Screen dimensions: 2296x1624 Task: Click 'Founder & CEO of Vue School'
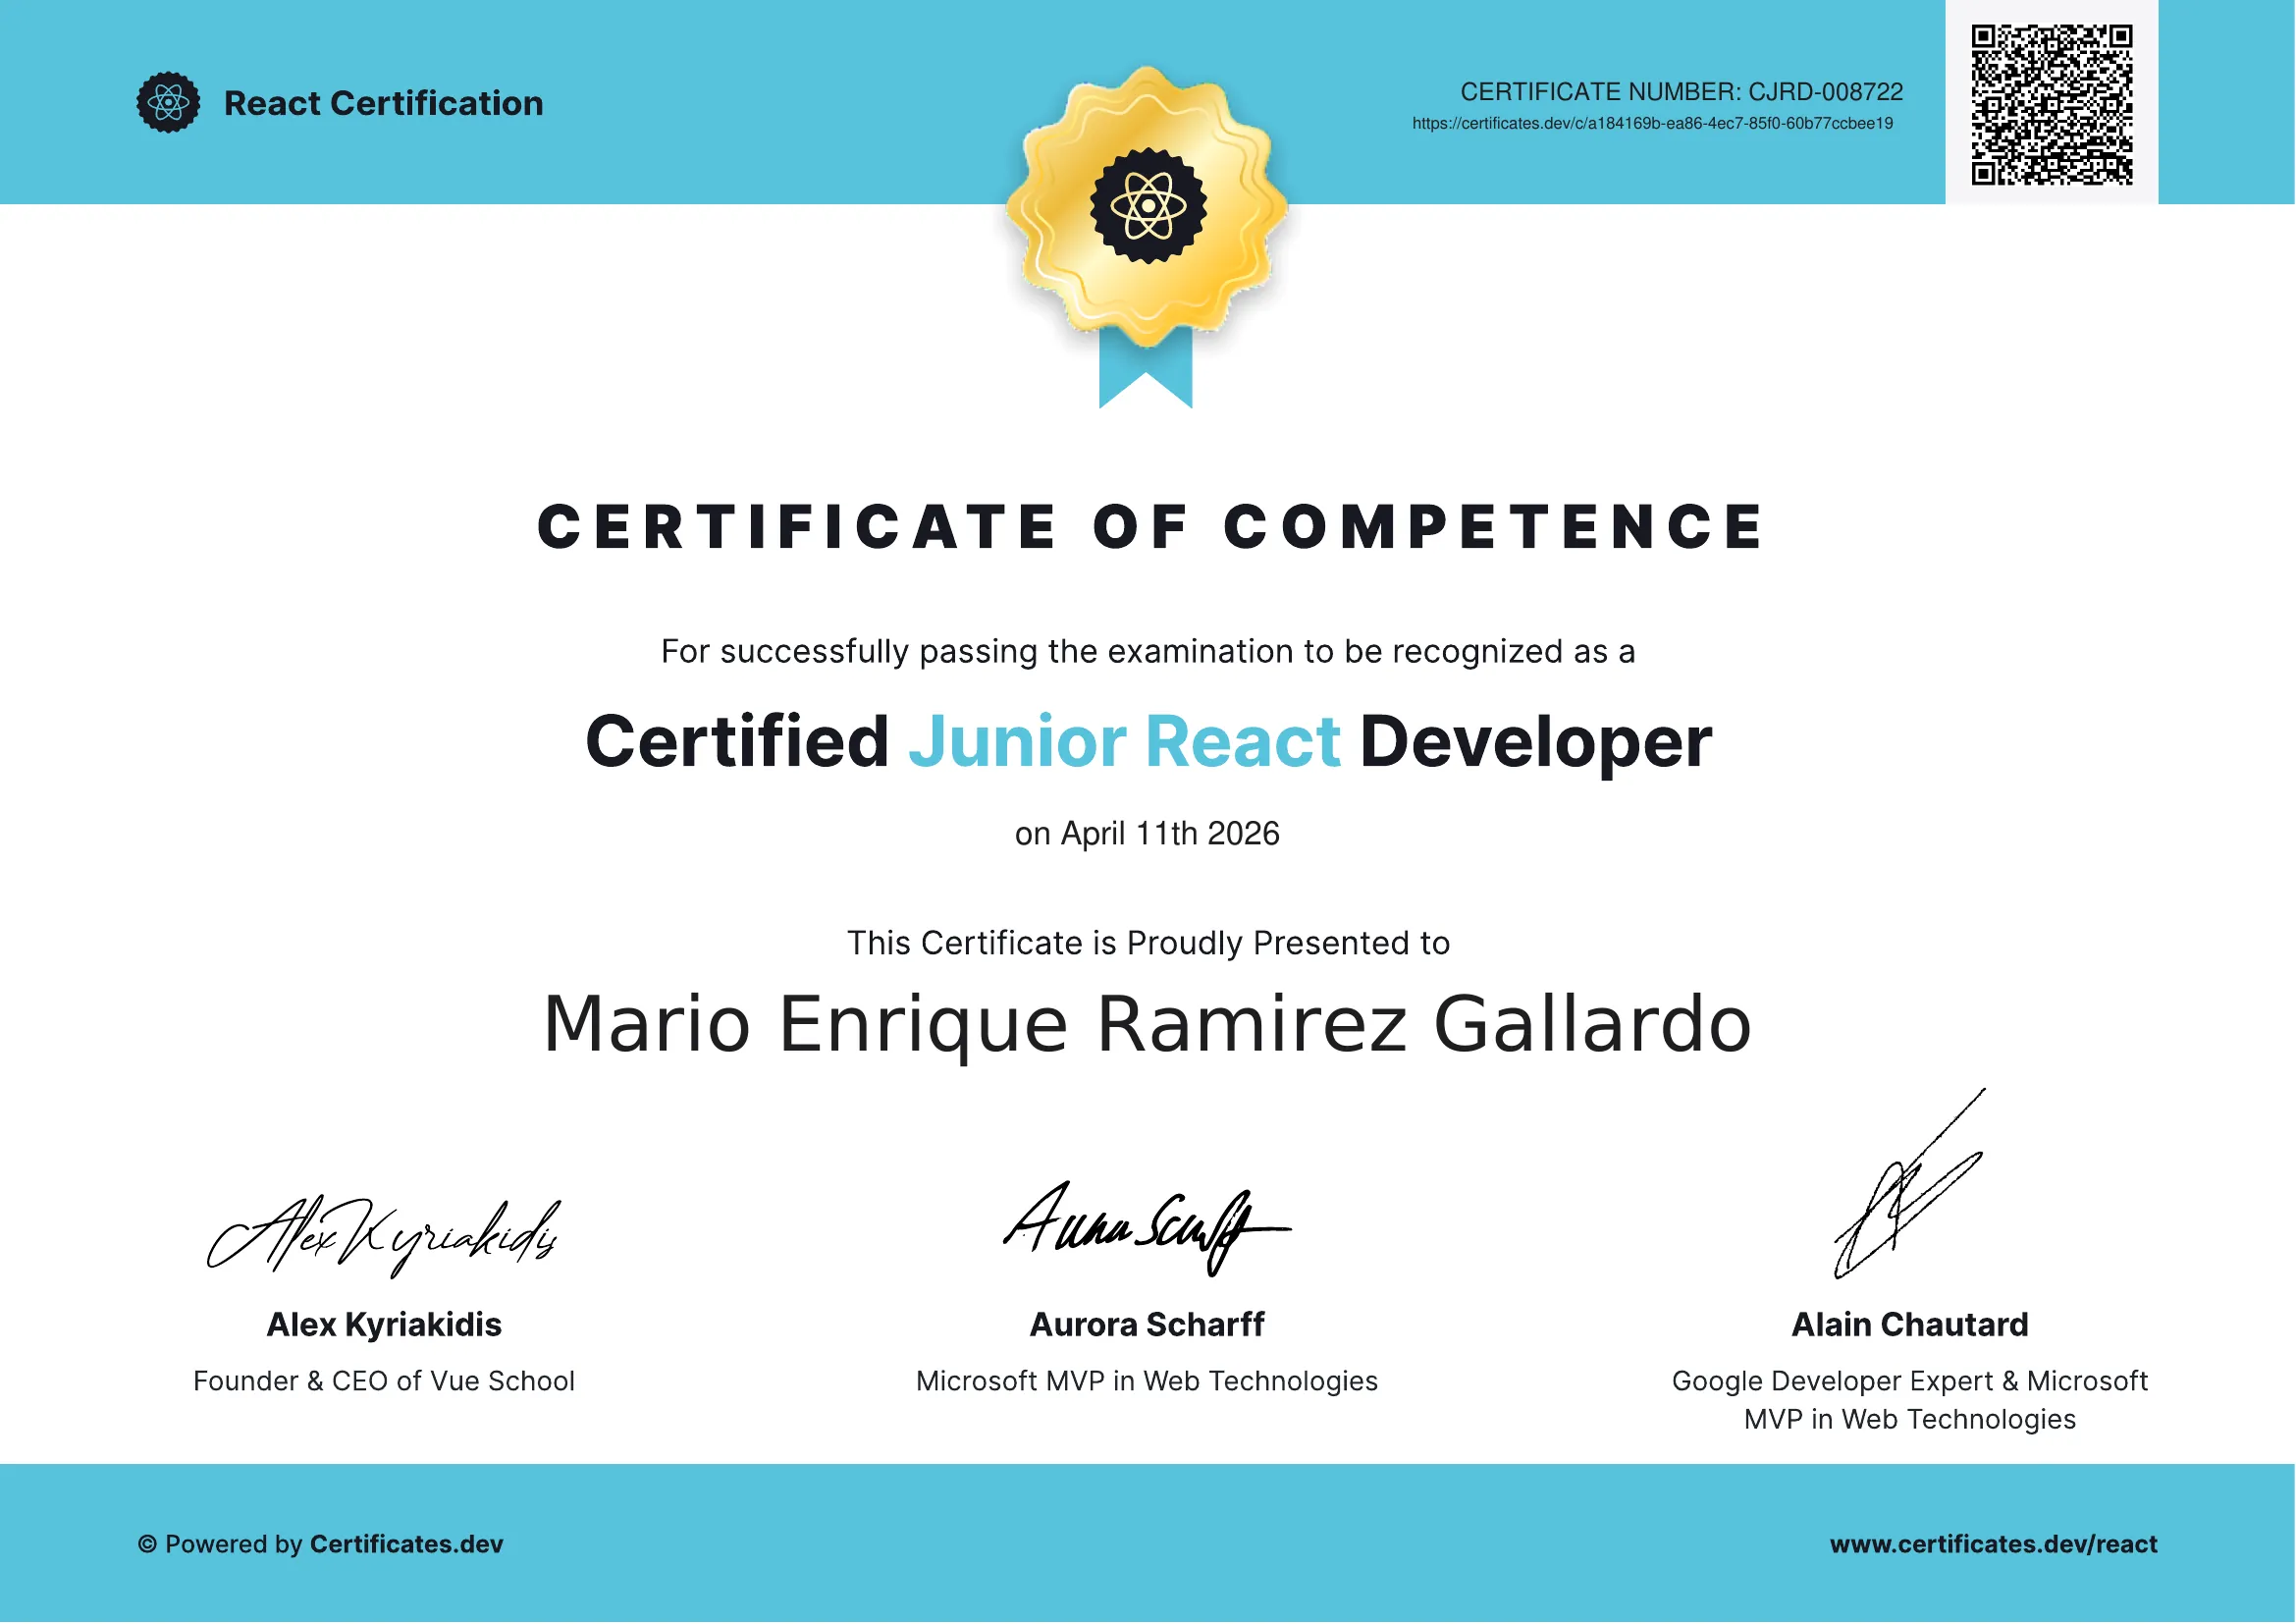384,1382
